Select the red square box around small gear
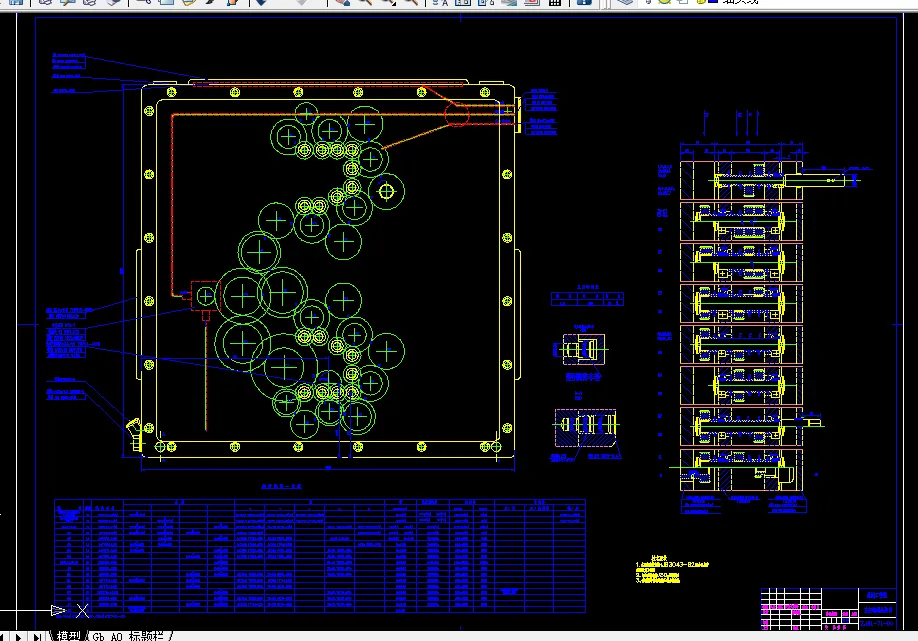918x641 pixels. pyautogui.click(x=204, y=296)
